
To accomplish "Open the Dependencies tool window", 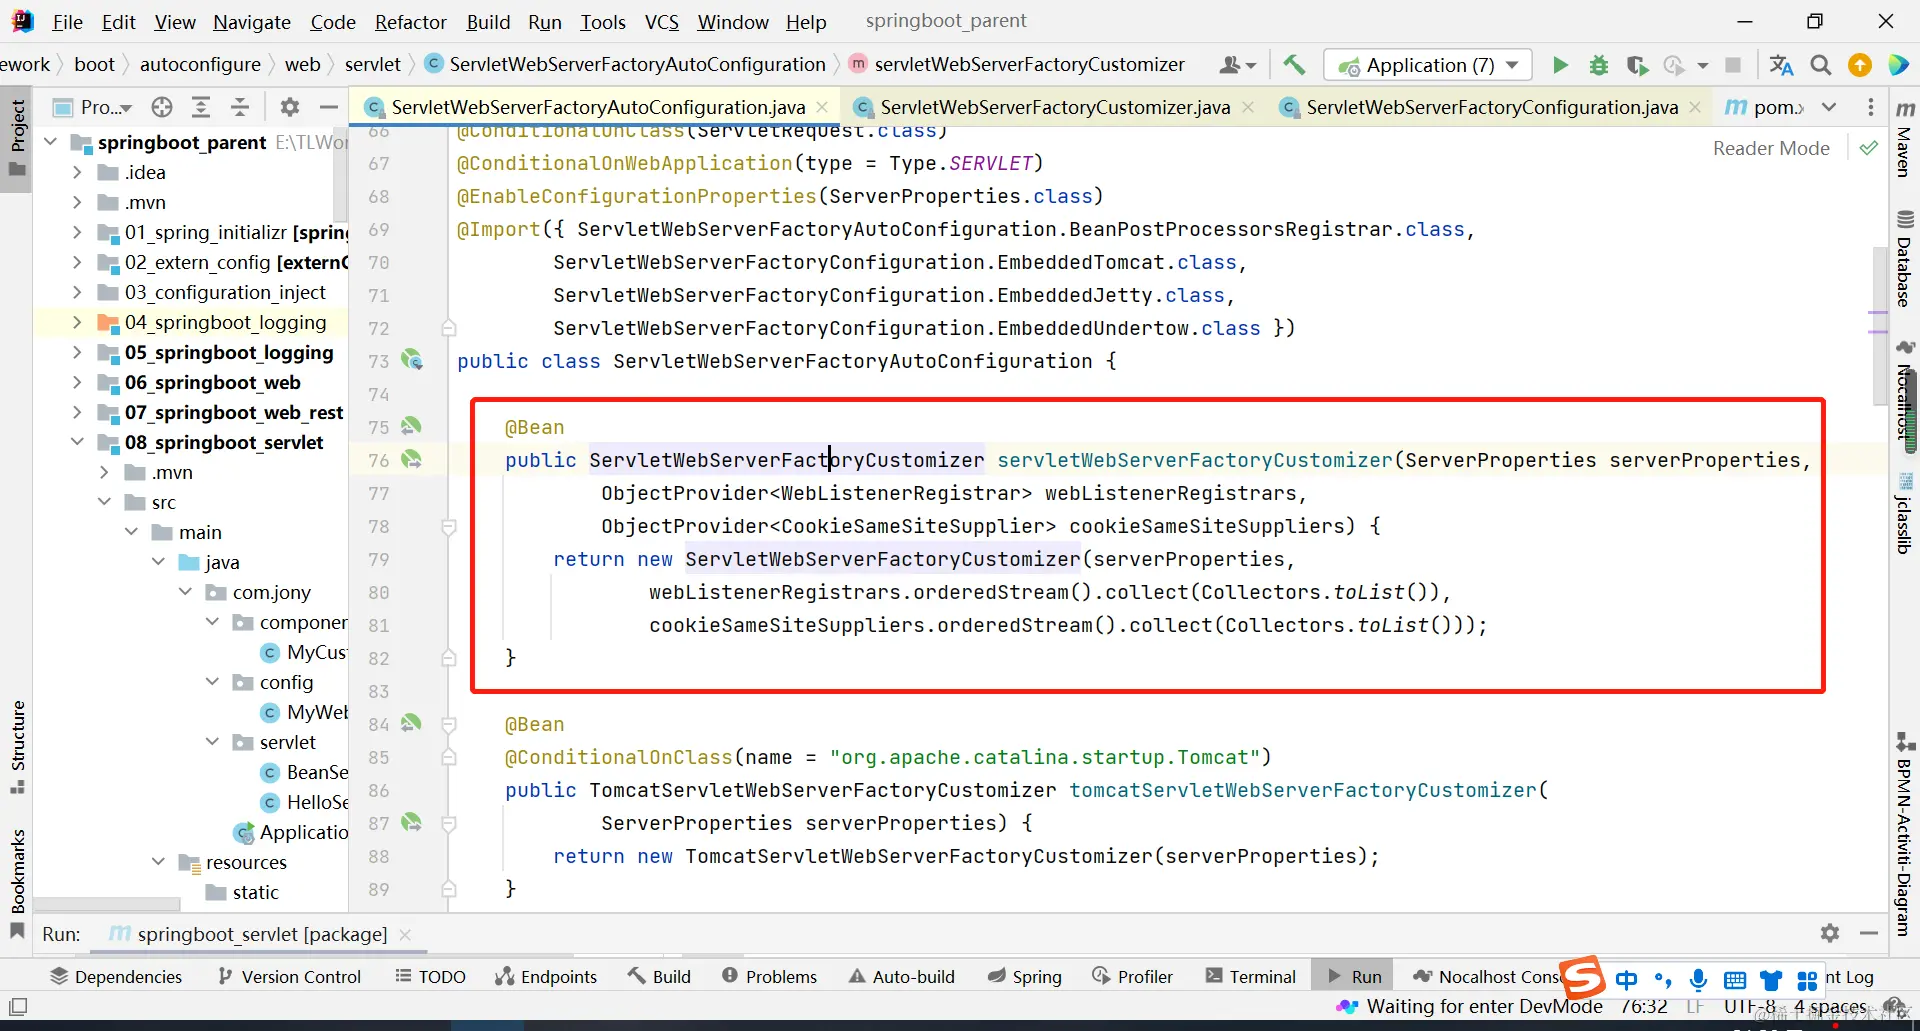I will [x=117, y=977].
